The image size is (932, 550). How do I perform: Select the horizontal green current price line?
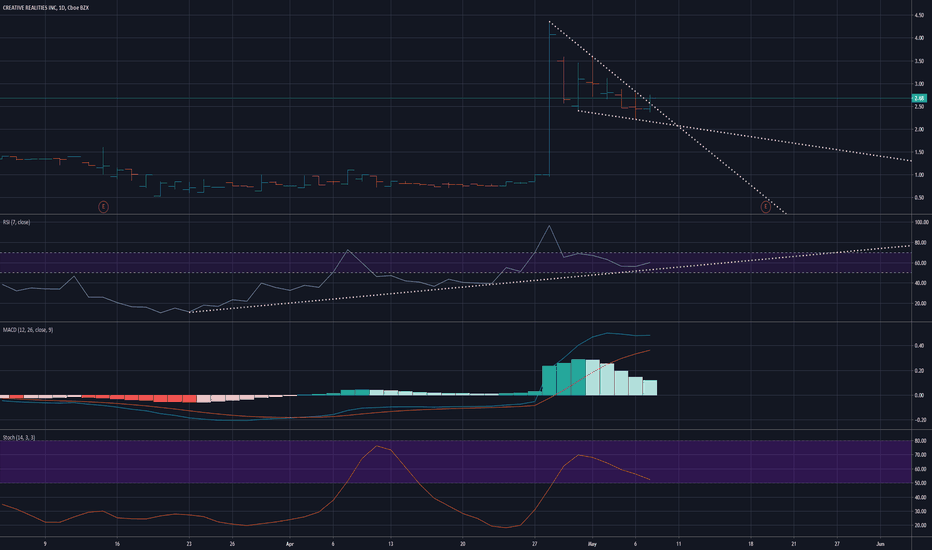pyautogui.click(x=455, y=98)
